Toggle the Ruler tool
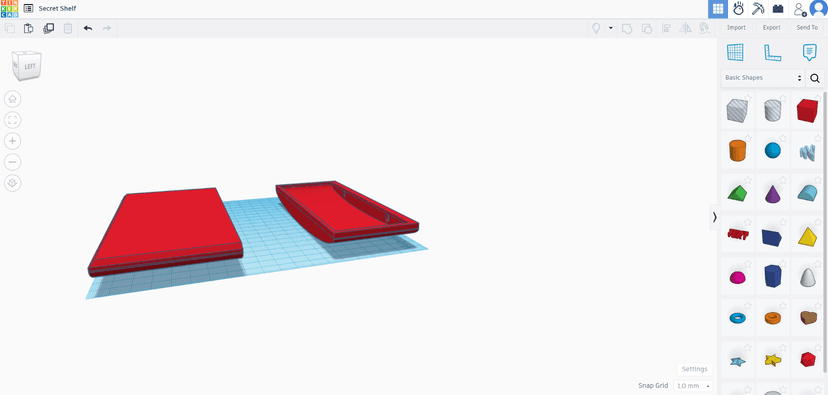This screenshot has height=395, width=828. click(772, 52)
